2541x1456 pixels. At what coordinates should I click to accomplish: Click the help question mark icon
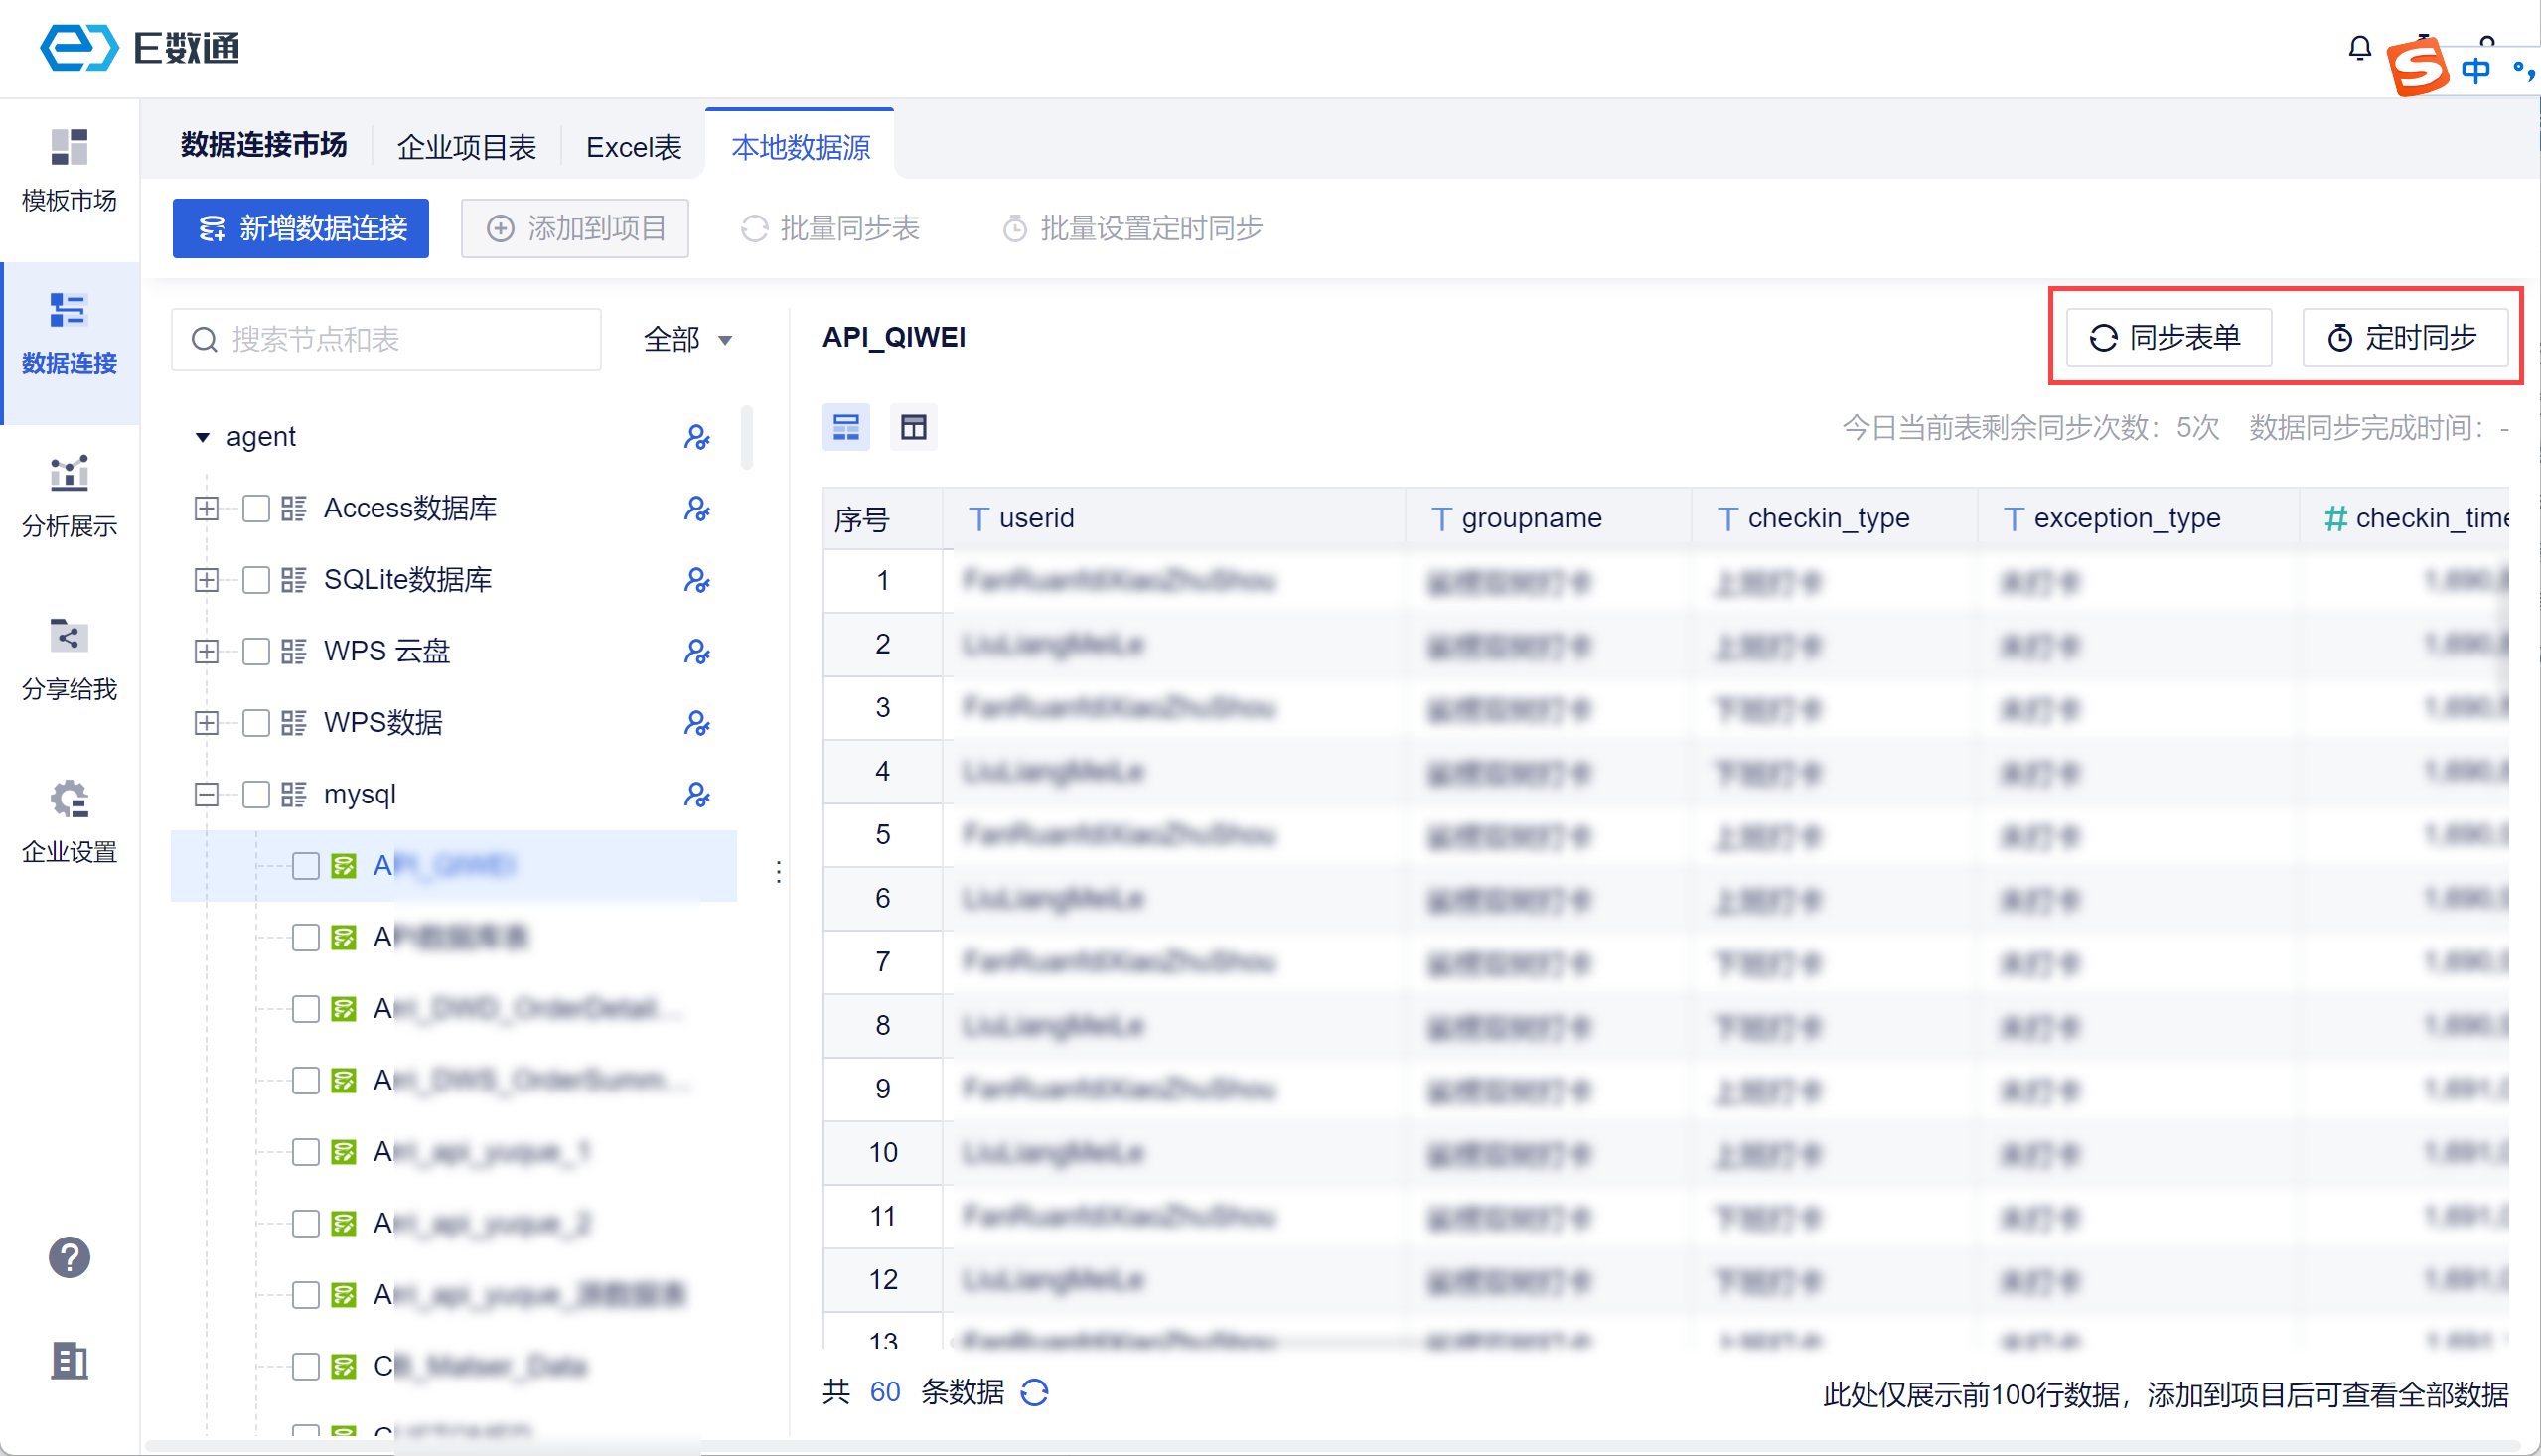click(69, 1257)
